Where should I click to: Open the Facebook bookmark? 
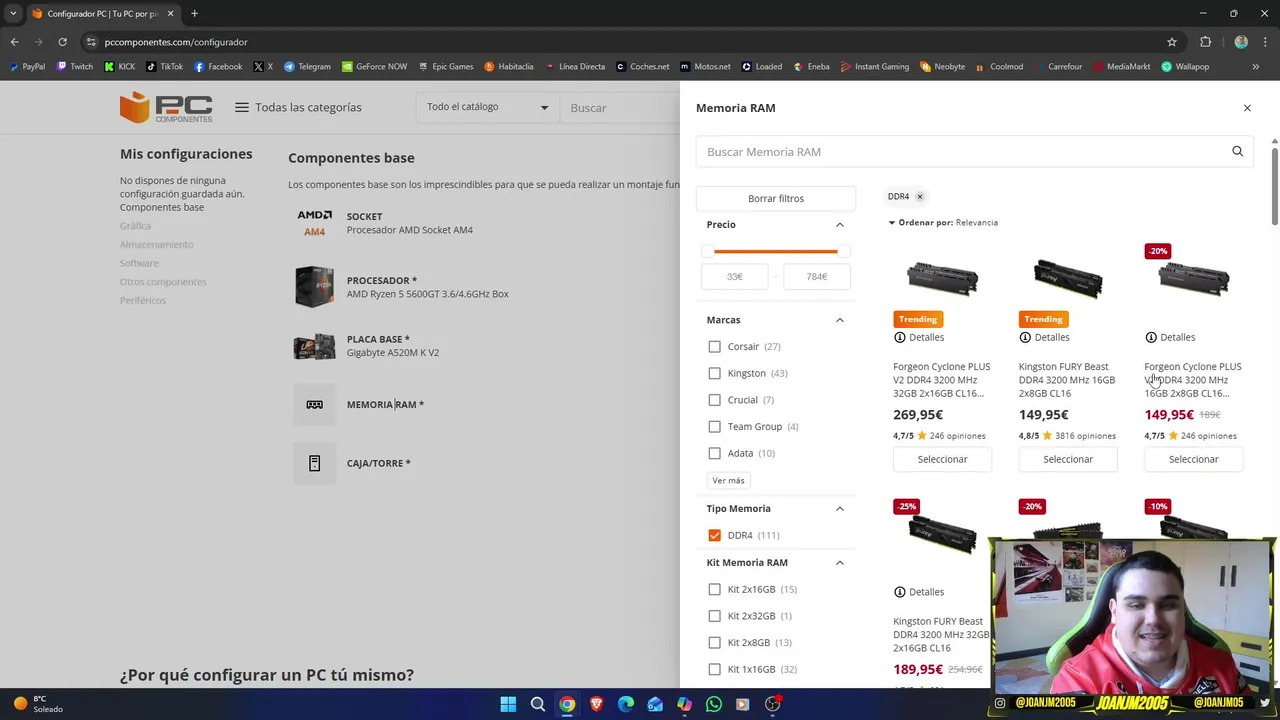(218, 67)
